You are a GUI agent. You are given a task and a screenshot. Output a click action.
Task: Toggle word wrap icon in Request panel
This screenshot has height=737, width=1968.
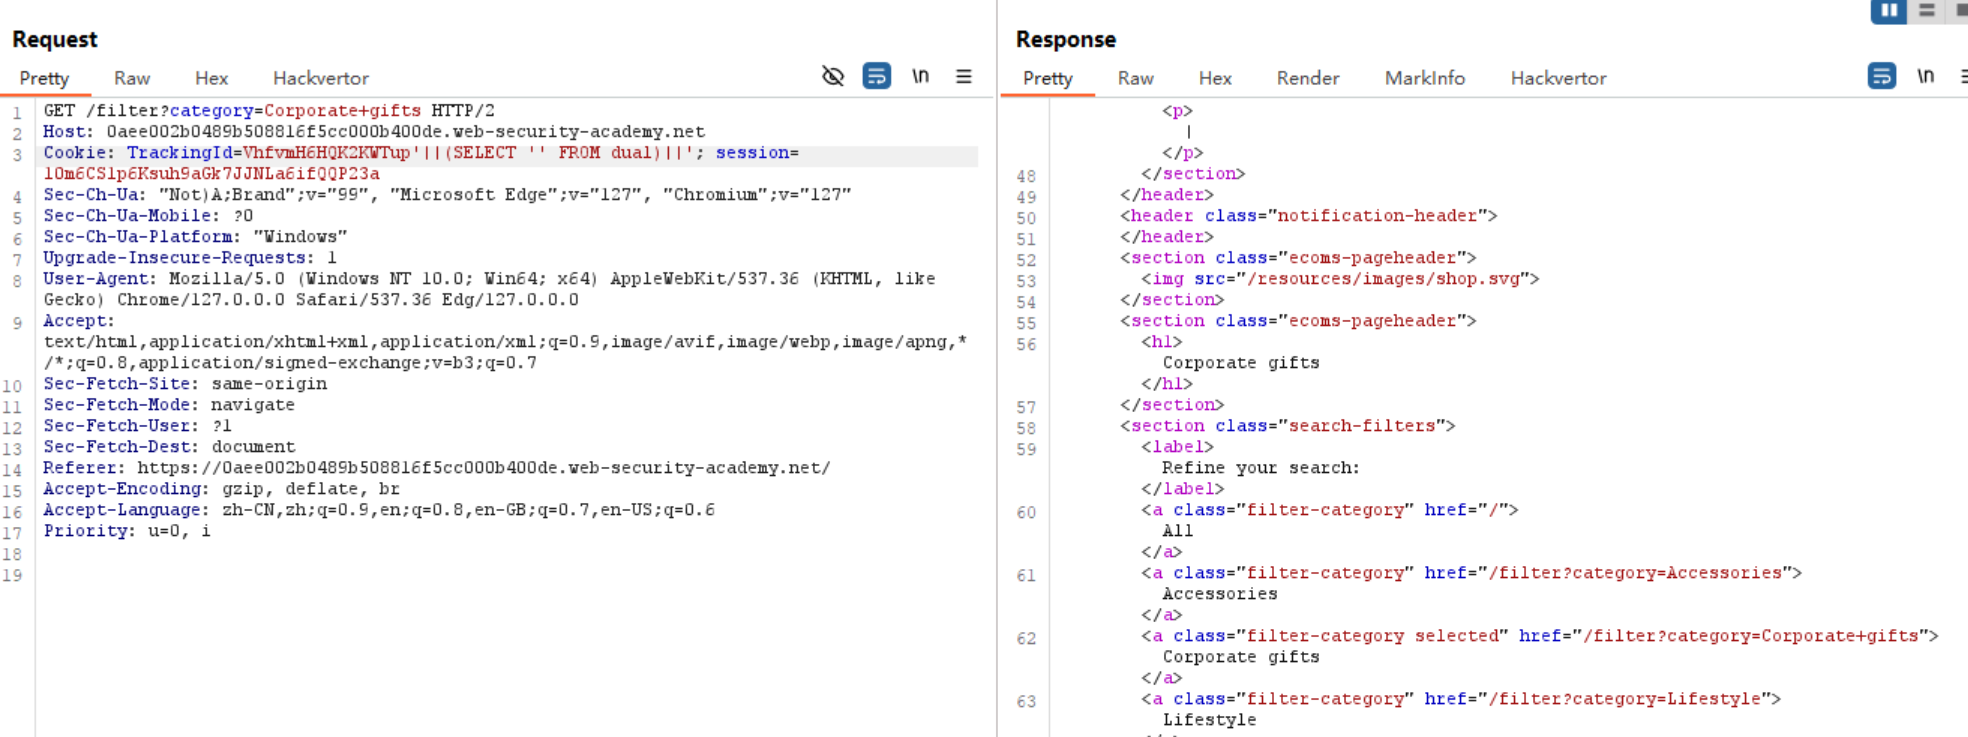(876, 76)
